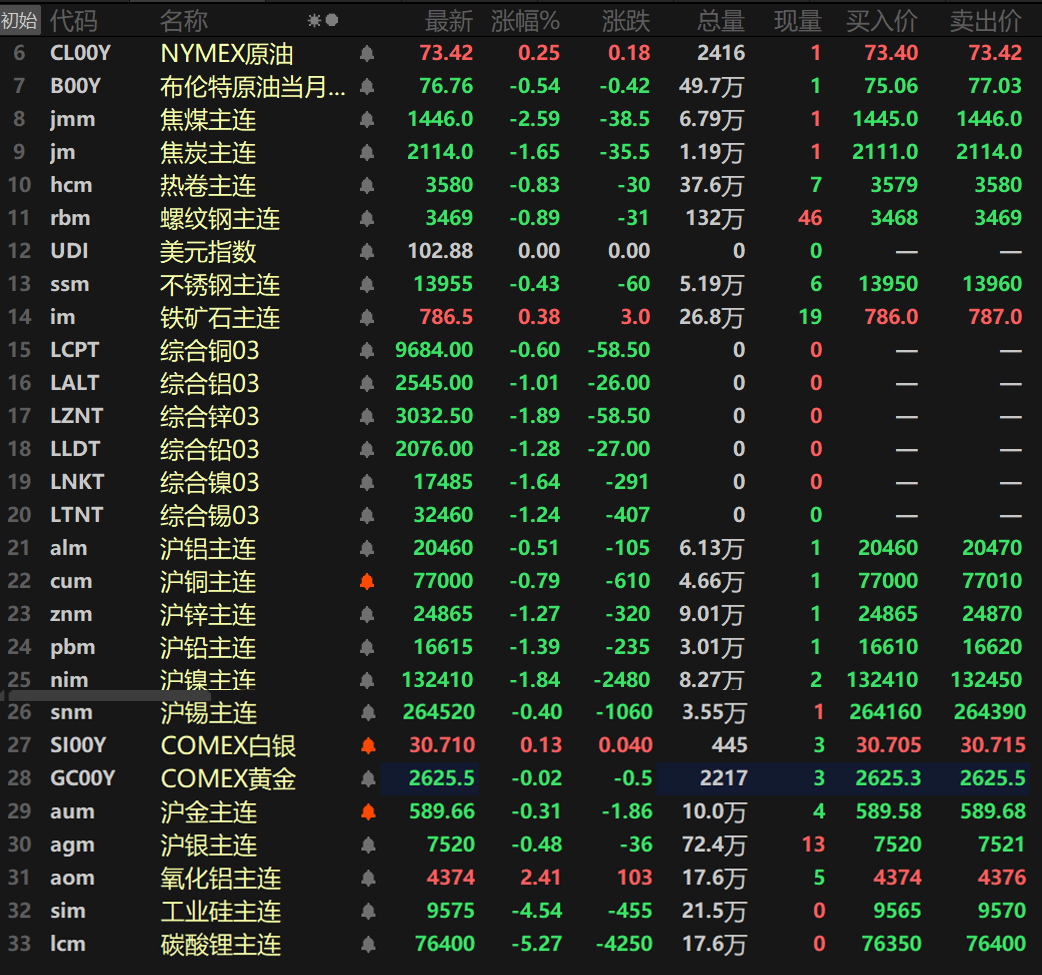Click the alarm bell for 沪锌主连
Screen dimensions: 1042x975
pos(366,614)
